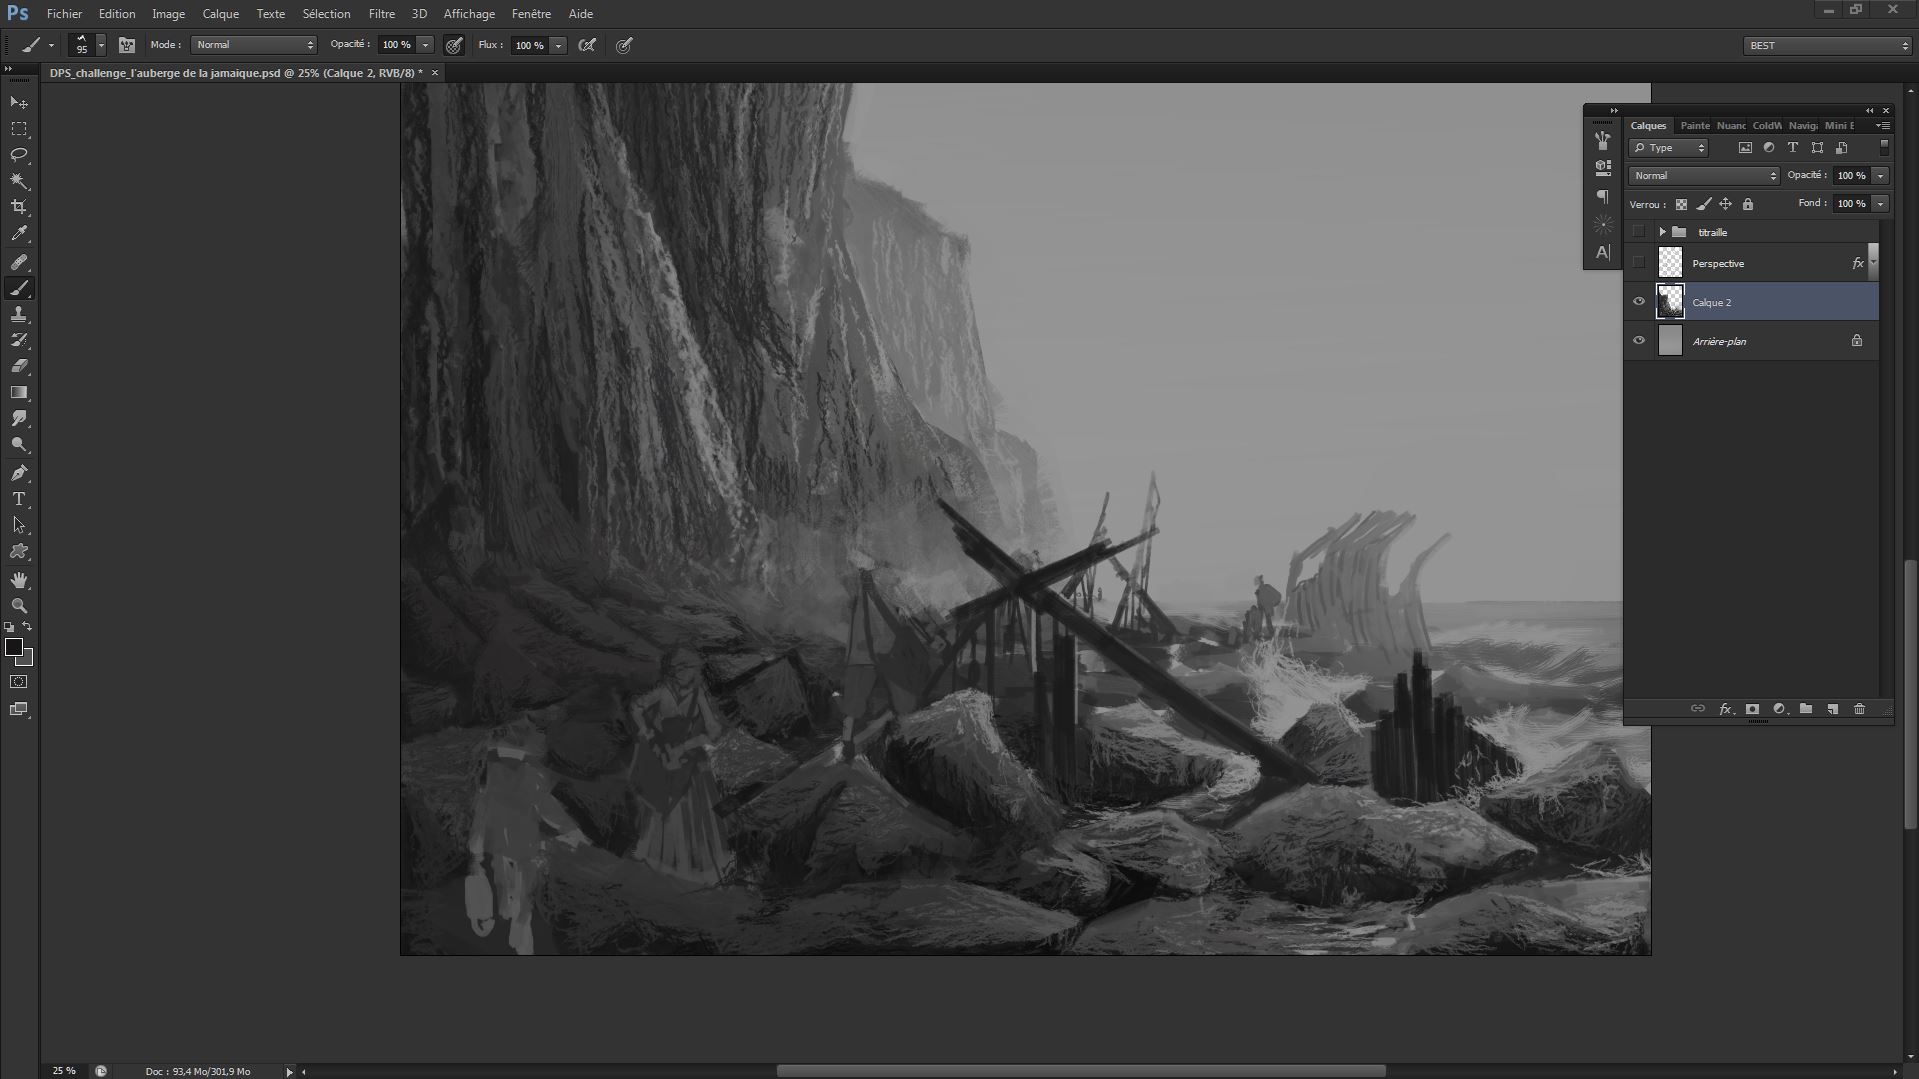
Task: Open the Filtre menu
Action: pyautogui.click(x=381, y=14)
